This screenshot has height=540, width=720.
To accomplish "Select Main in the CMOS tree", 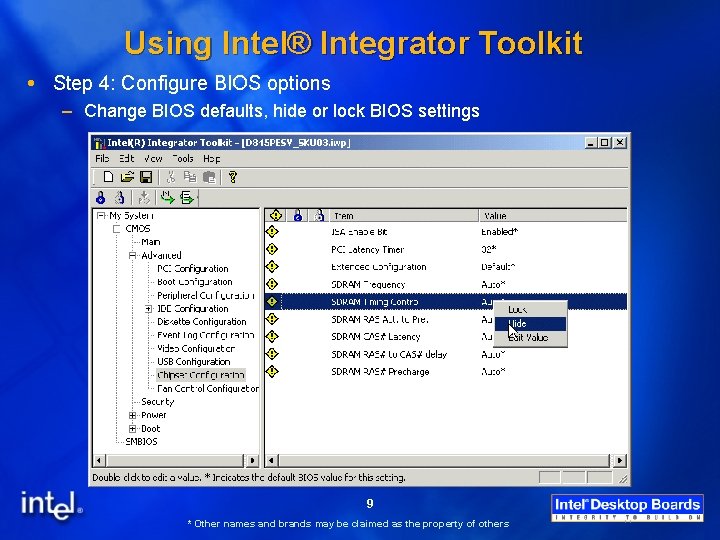I will pos(151,242).
